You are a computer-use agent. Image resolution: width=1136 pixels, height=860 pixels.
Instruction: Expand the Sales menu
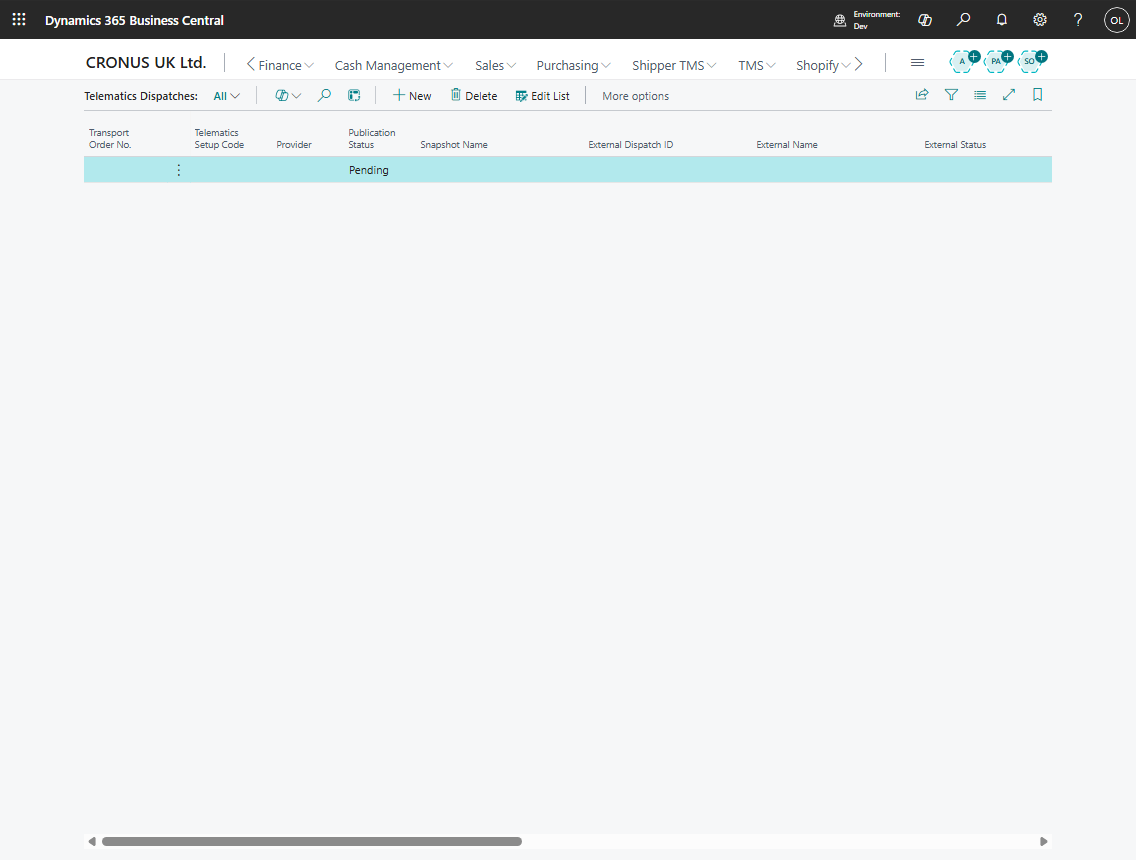point(496,65)
